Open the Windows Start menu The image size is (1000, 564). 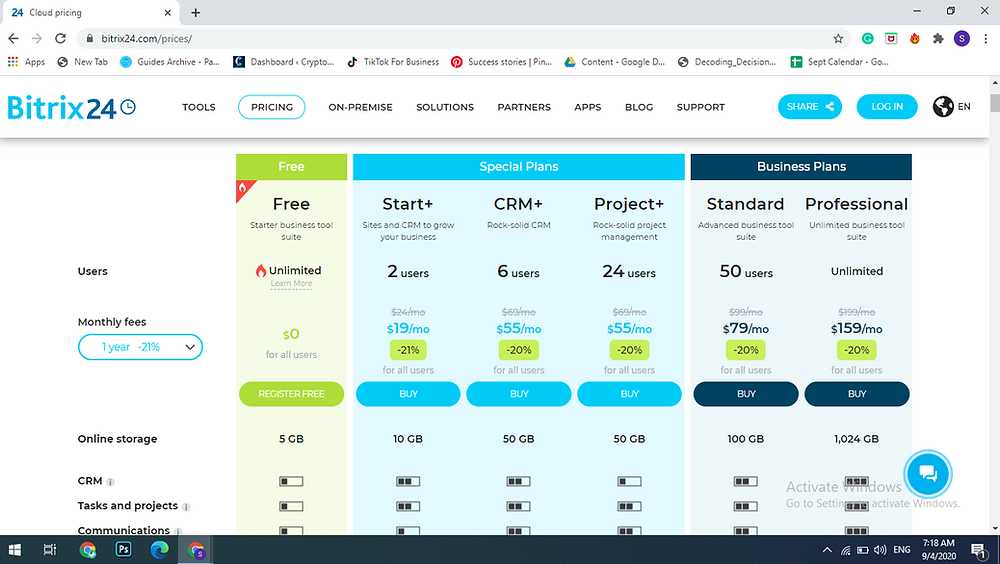(15, 549)
